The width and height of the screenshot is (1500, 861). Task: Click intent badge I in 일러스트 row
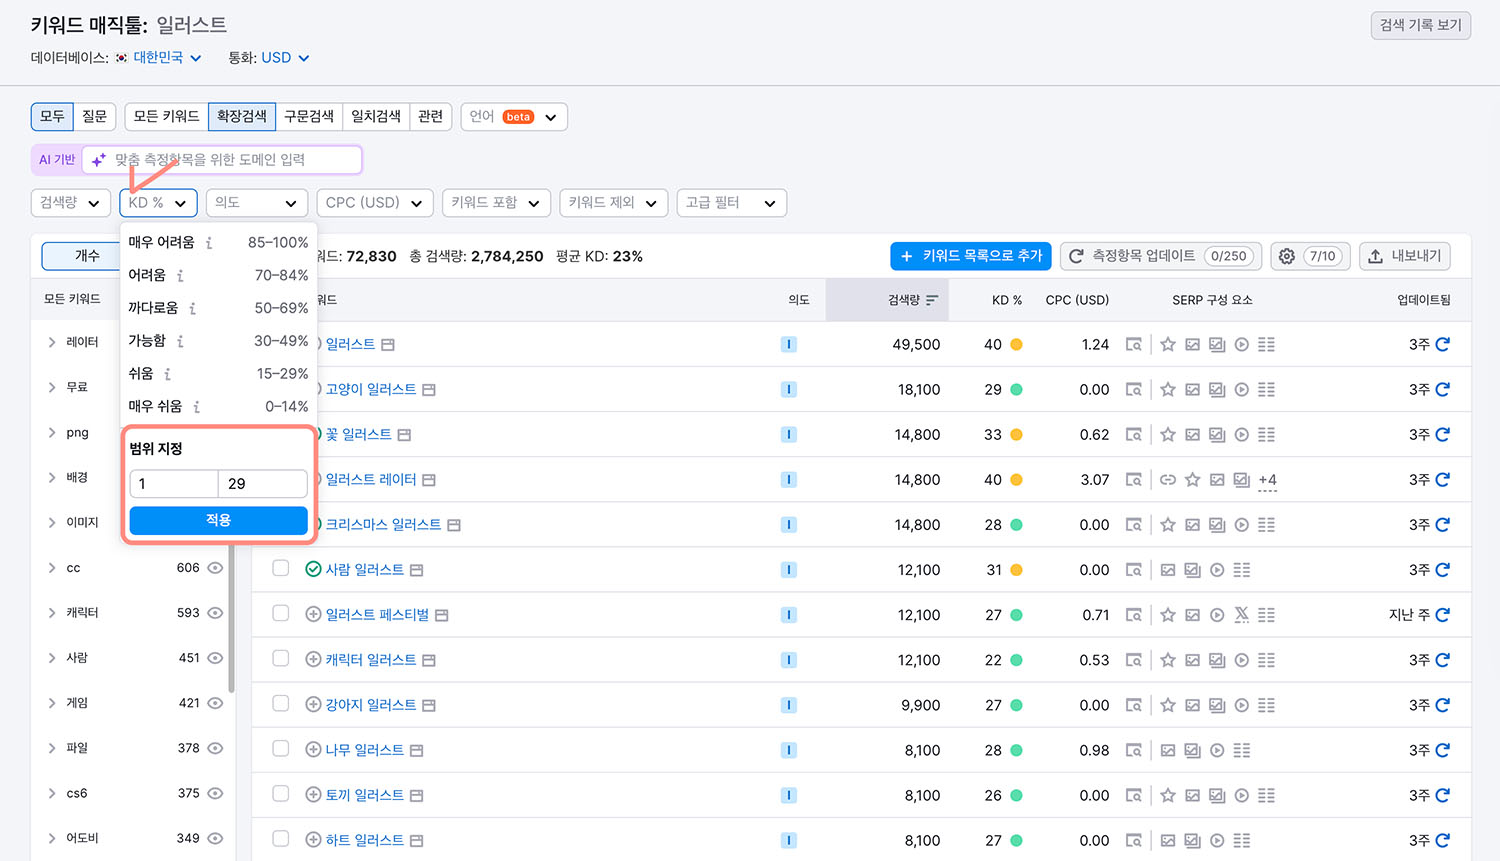[789, 344]
